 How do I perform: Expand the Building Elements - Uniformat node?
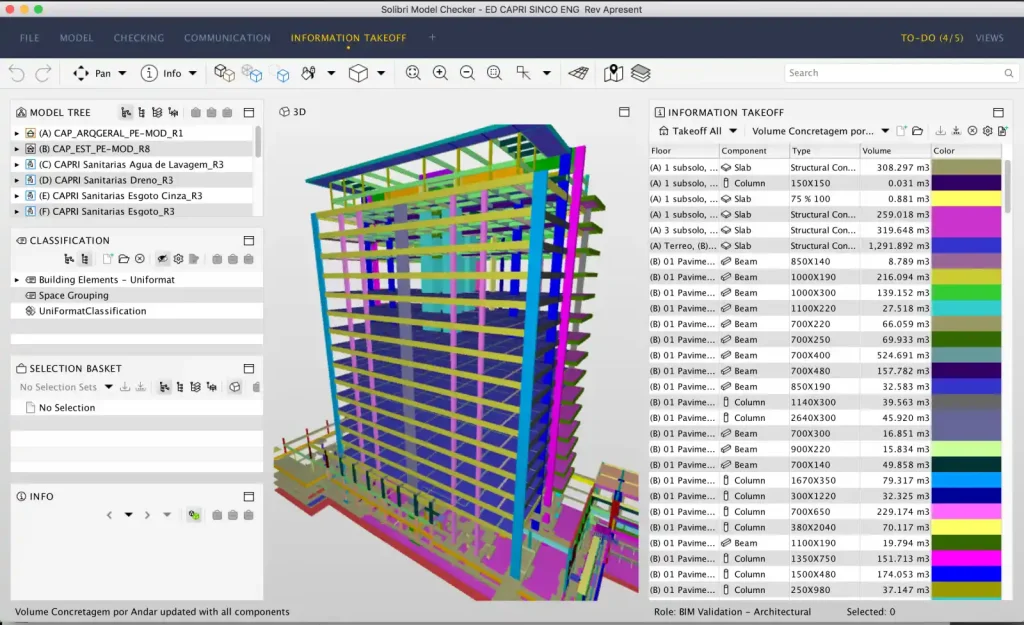click(17, 280)
